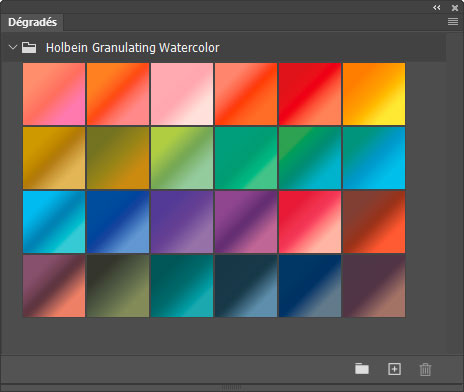Pick the lime-to-sage green gradient swatch
Image resolution: width=464 pixels, height=392 pixels.
tap(182, 158)
